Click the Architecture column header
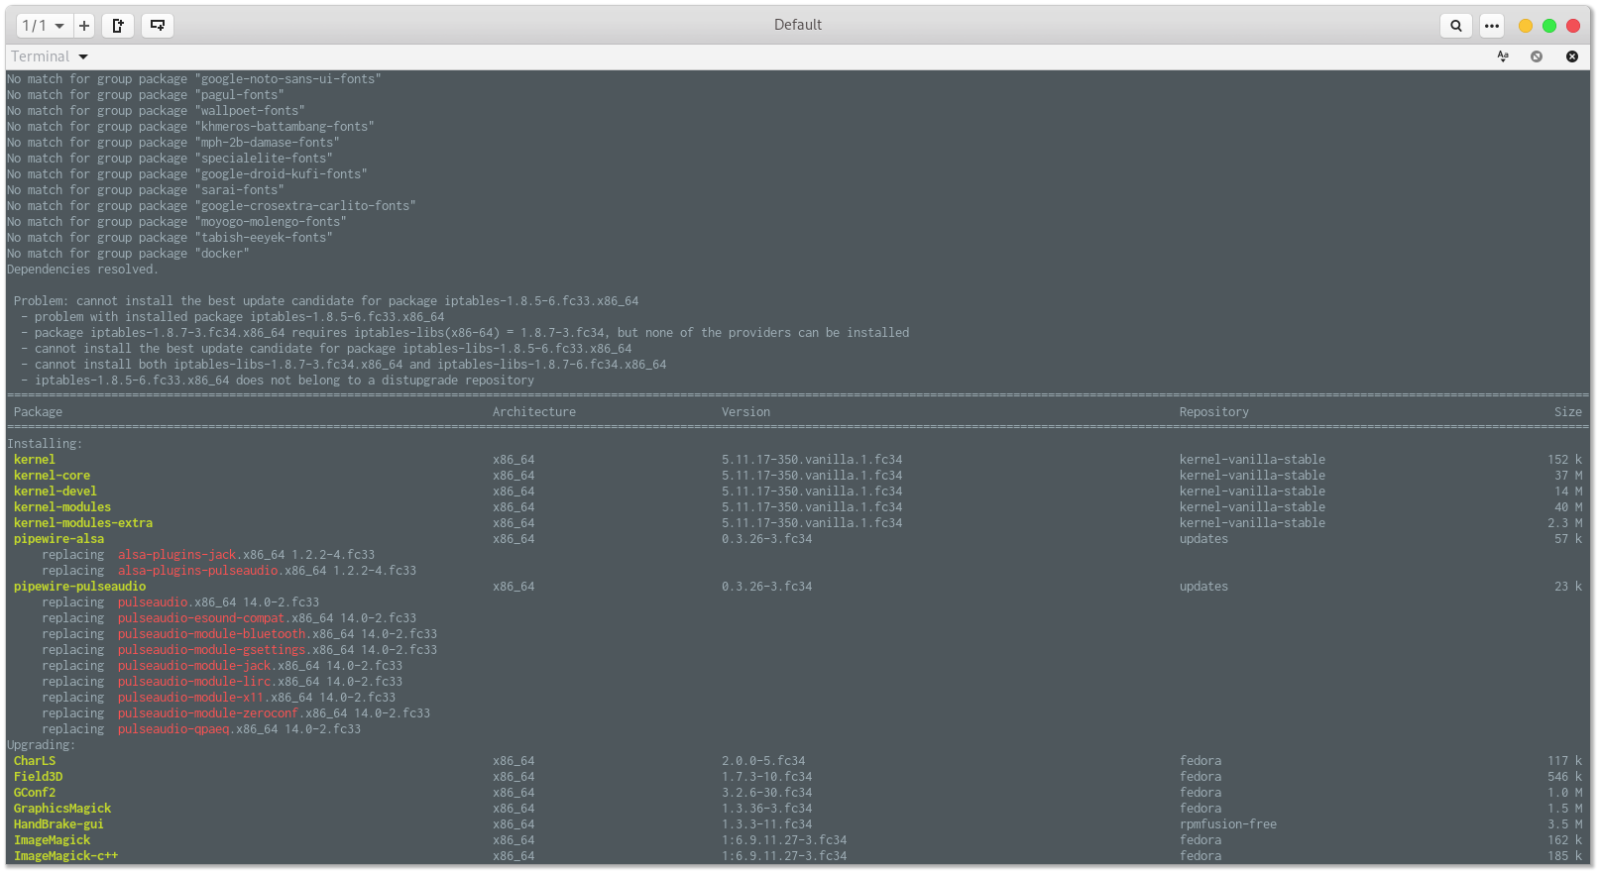 (x=534, y=412)
